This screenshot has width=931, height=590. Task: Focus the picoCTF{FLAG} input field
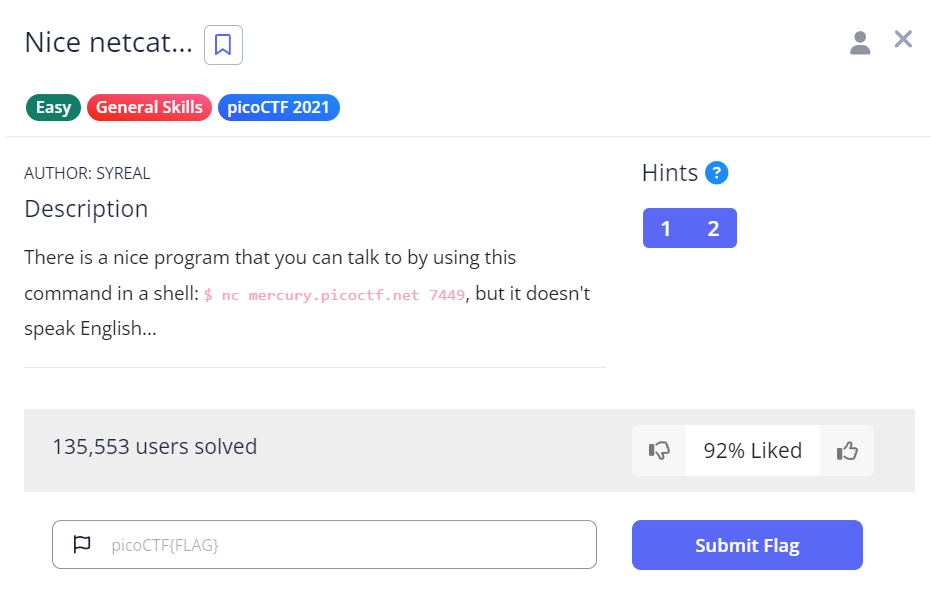click(324, 544)
